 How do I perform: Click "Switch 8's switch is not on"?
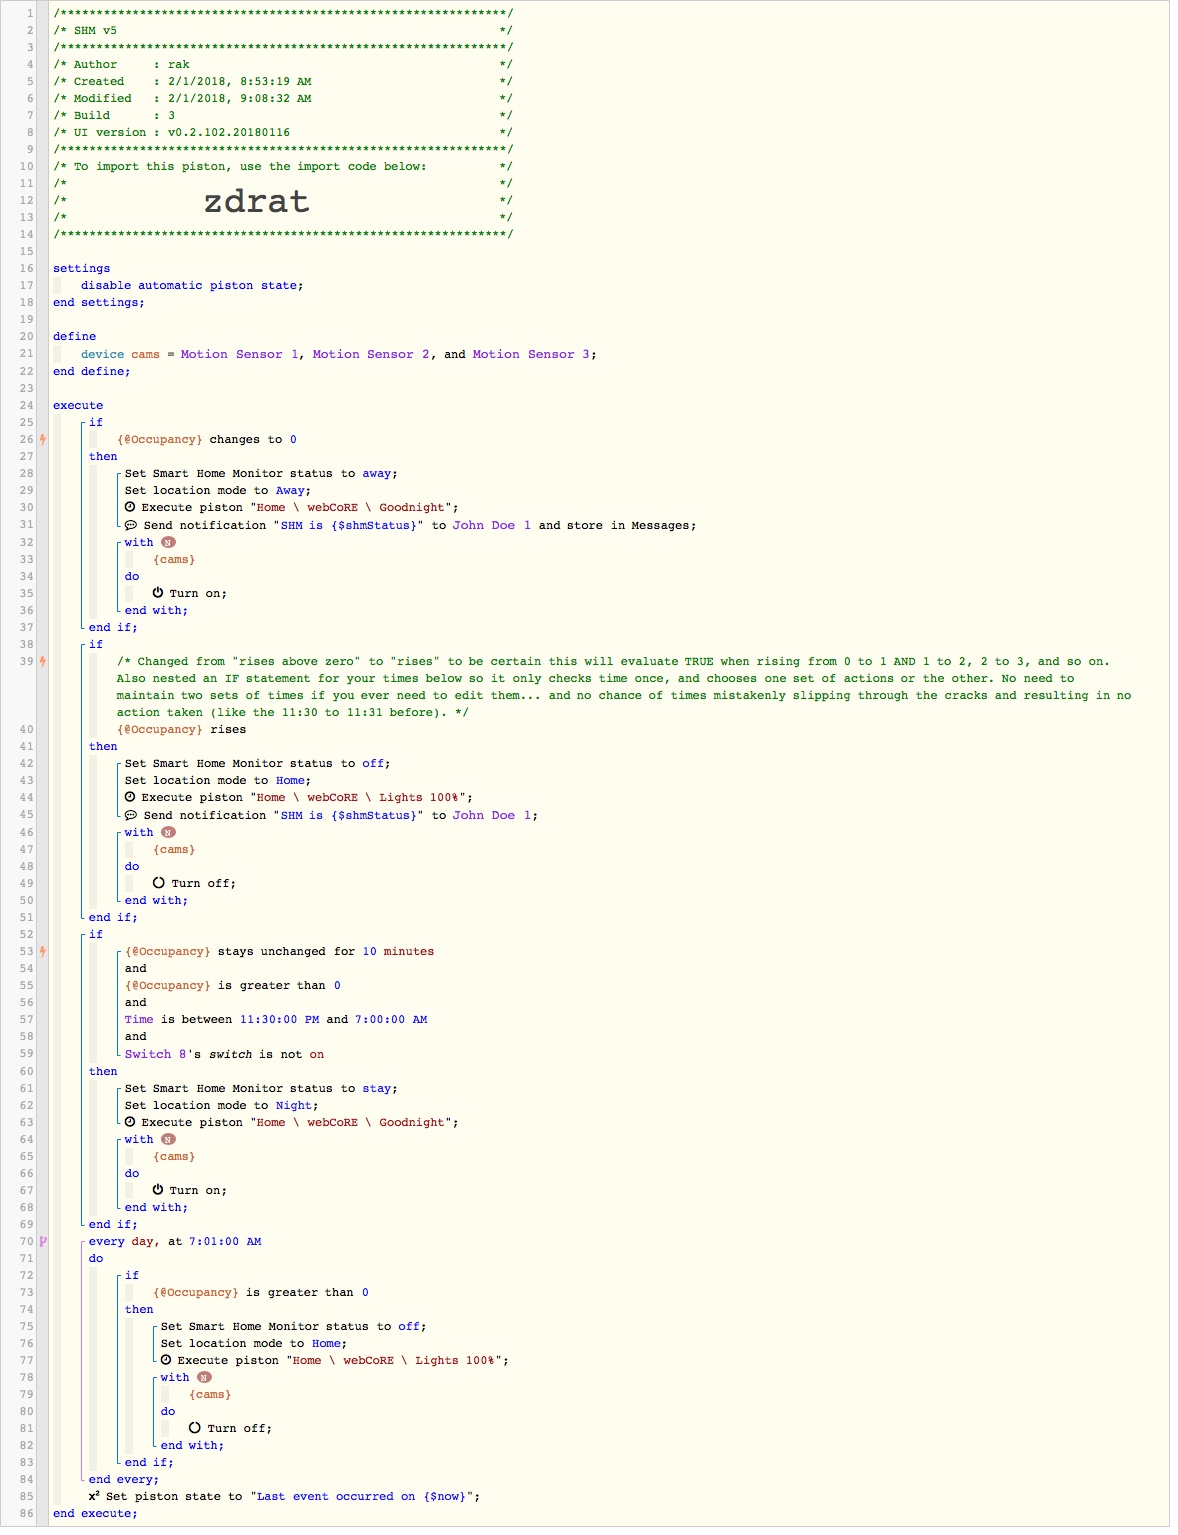tap(225, 1055)
